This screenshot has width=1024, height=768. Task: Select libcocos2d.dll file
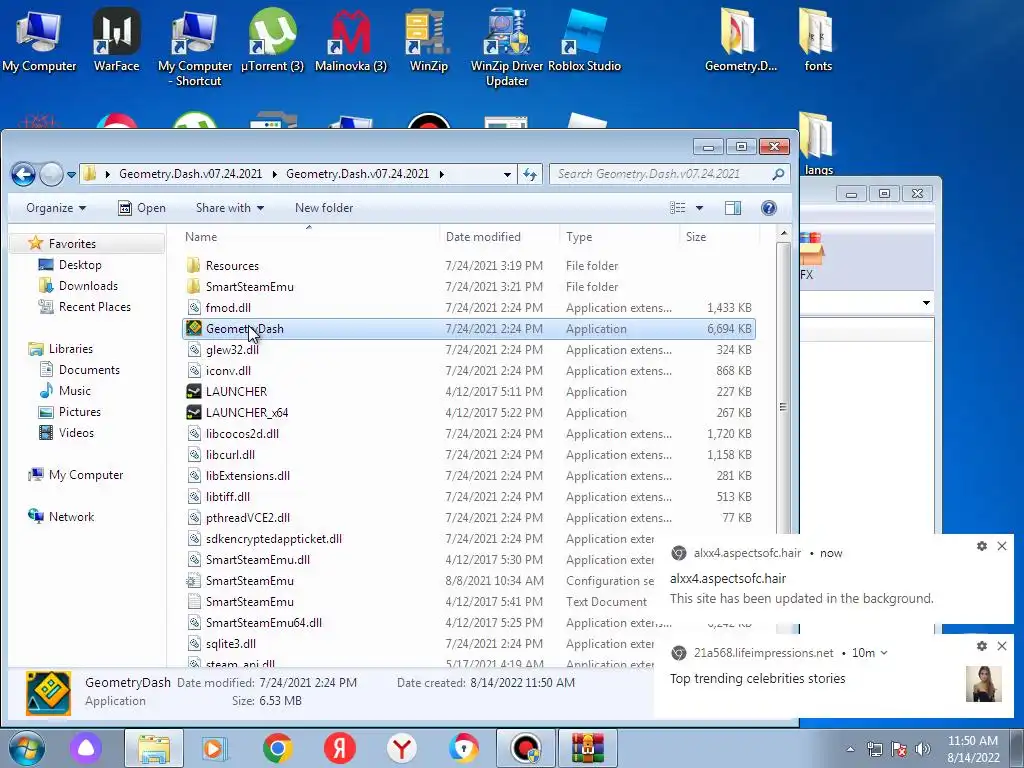tap(468, 434)
